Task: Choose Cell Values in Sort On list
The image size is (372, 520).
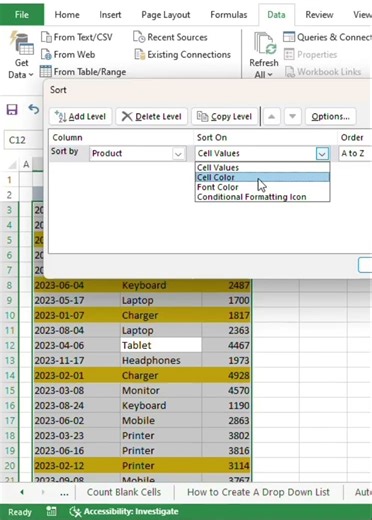Action: coord(262,167)
